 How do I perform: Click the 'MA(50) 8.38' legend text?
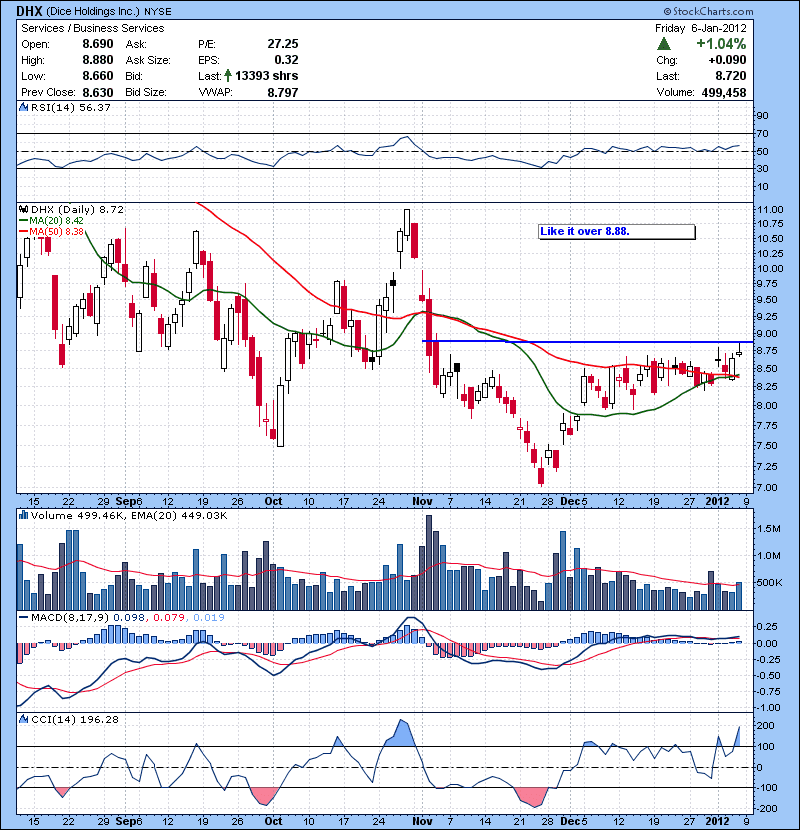[x=56, y=232]
